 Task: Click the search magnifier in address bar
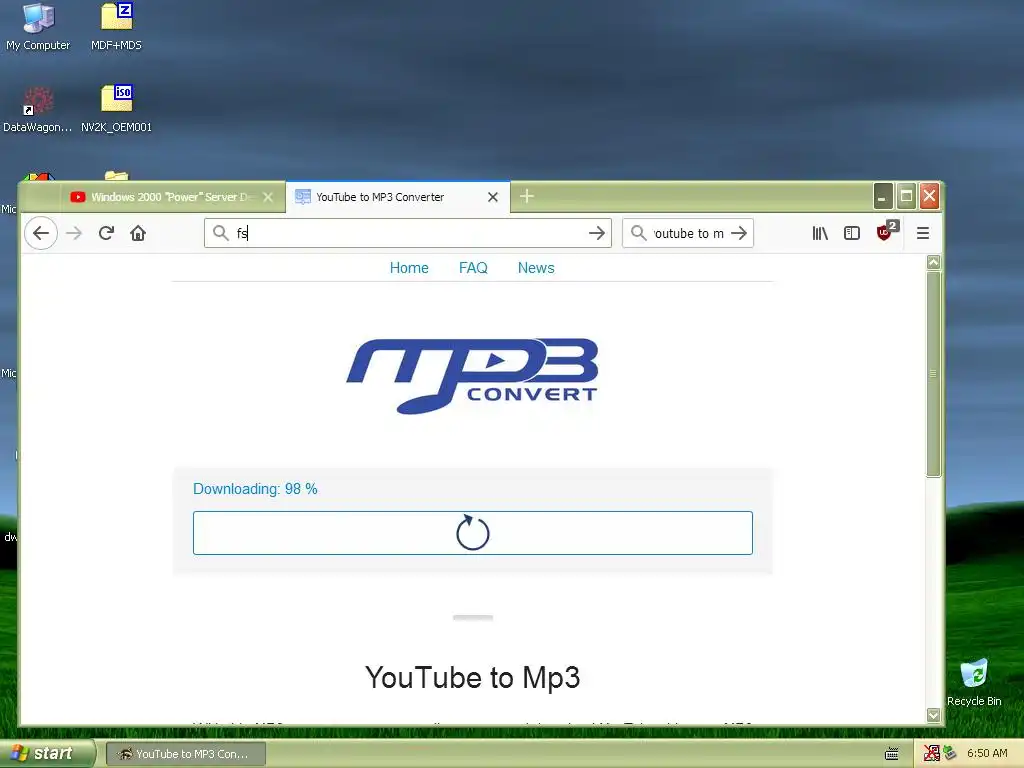pyautogui.click(x=221, y=233)
